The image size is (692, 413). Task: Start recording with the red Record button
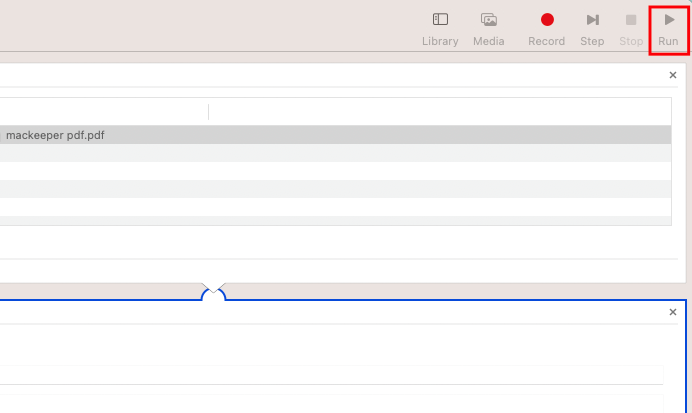point(547,30)
